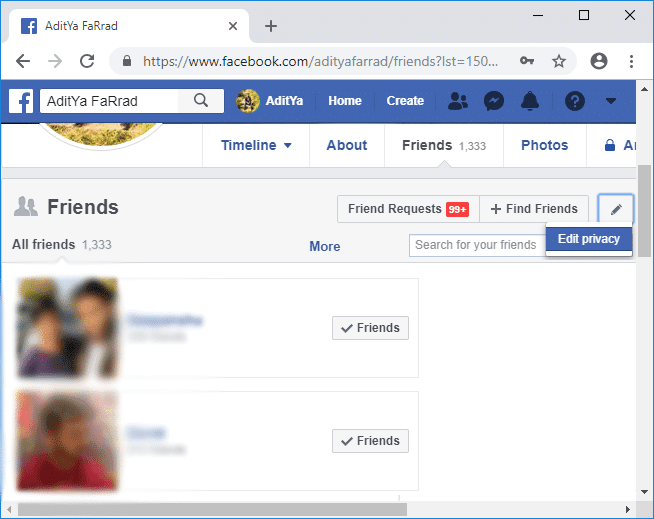This screenshot has width=654, height=519.
Task: Click the first friend's blurred name link
Action: [x=165, y=320]
